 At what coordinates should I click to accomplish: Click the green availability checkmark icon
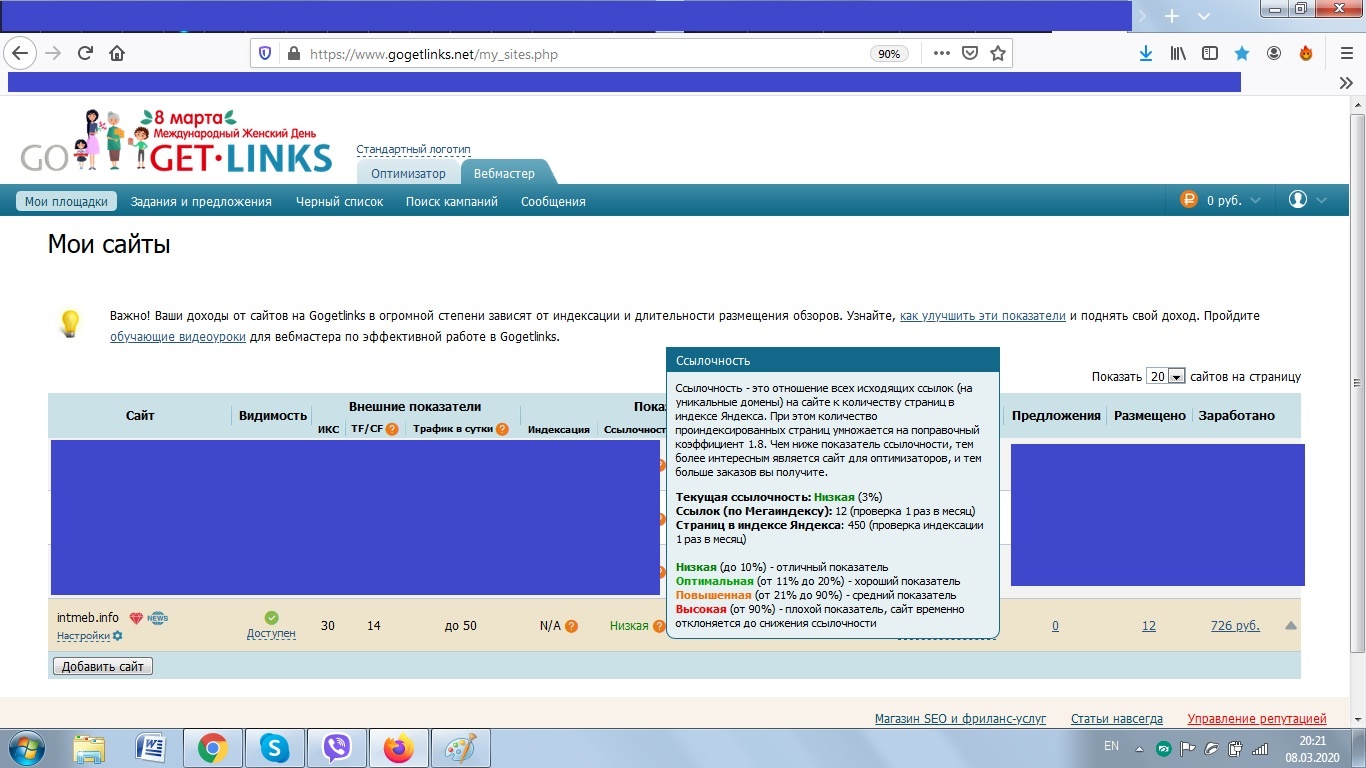tap(271, 618)
